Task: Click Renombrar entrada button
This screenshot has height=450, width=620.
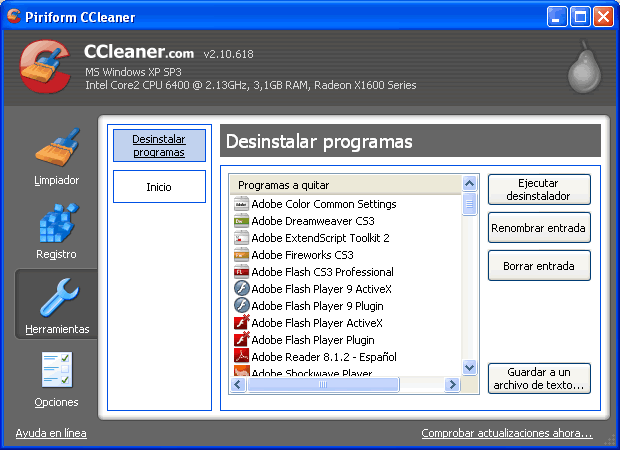Action: pos(539,228)
